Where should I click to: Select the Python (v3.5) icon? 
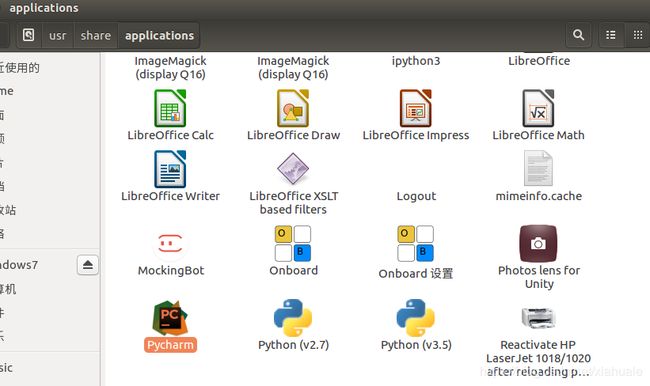coord(416,318)
